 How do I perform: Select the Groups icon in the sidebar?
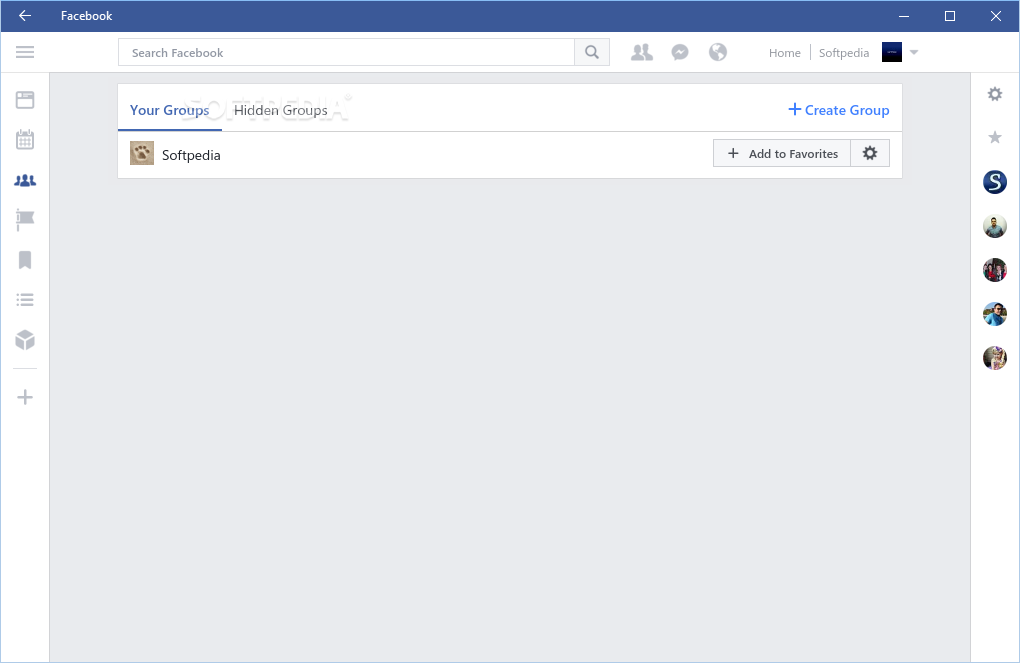tap(25, 180)
